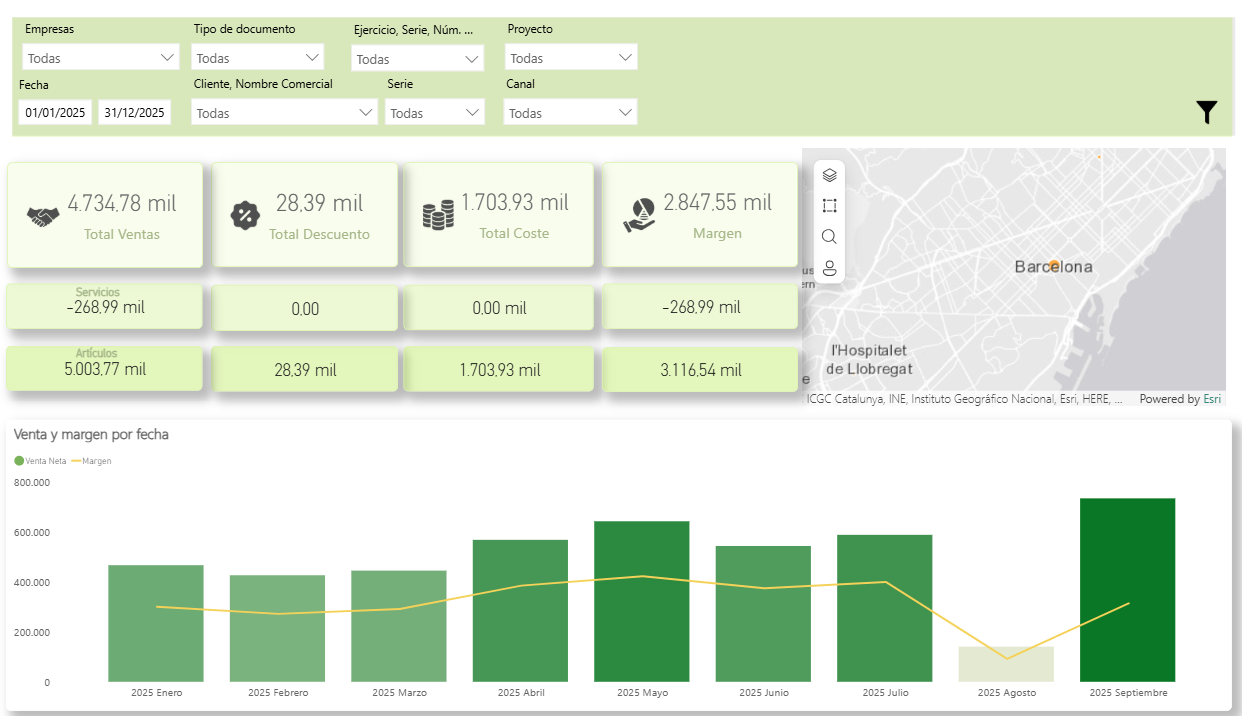Expand the Cliente, Nombre Comercial dropdown
The height and width of the screenshot is (716, 1242).
(x=285, y=113)
